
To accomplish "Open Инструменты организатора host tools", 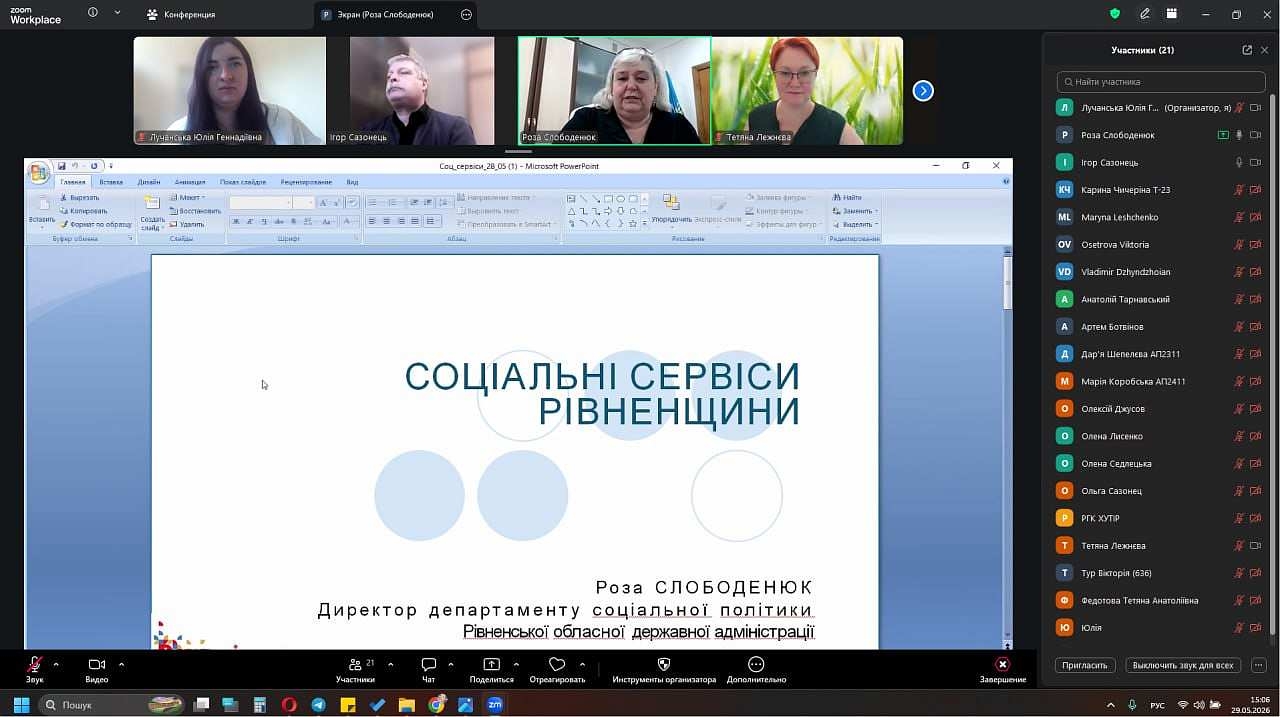I will point(664,669).
